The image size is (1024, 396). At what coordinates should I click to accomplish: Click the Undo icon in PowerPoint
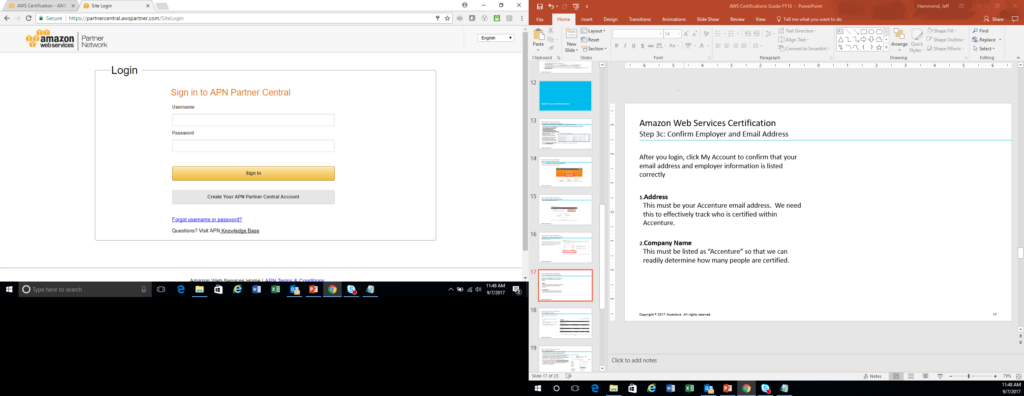(x=551, y=6)
